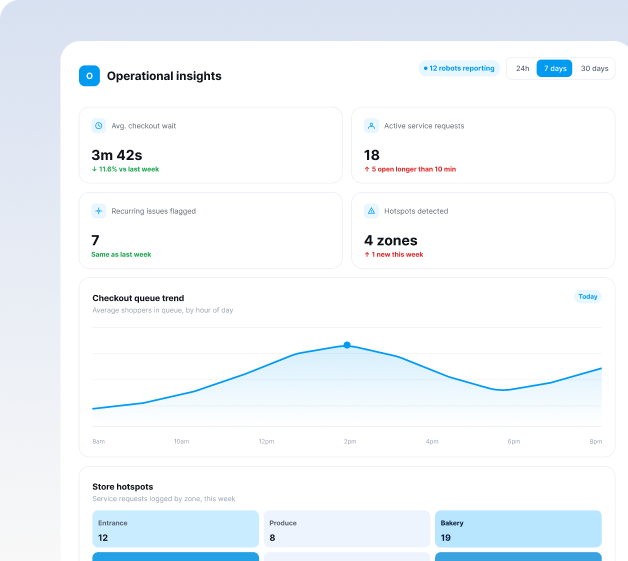Click the 2pm axis label
628x561 pixels.
pyautogui.click(x=350, y=441)
